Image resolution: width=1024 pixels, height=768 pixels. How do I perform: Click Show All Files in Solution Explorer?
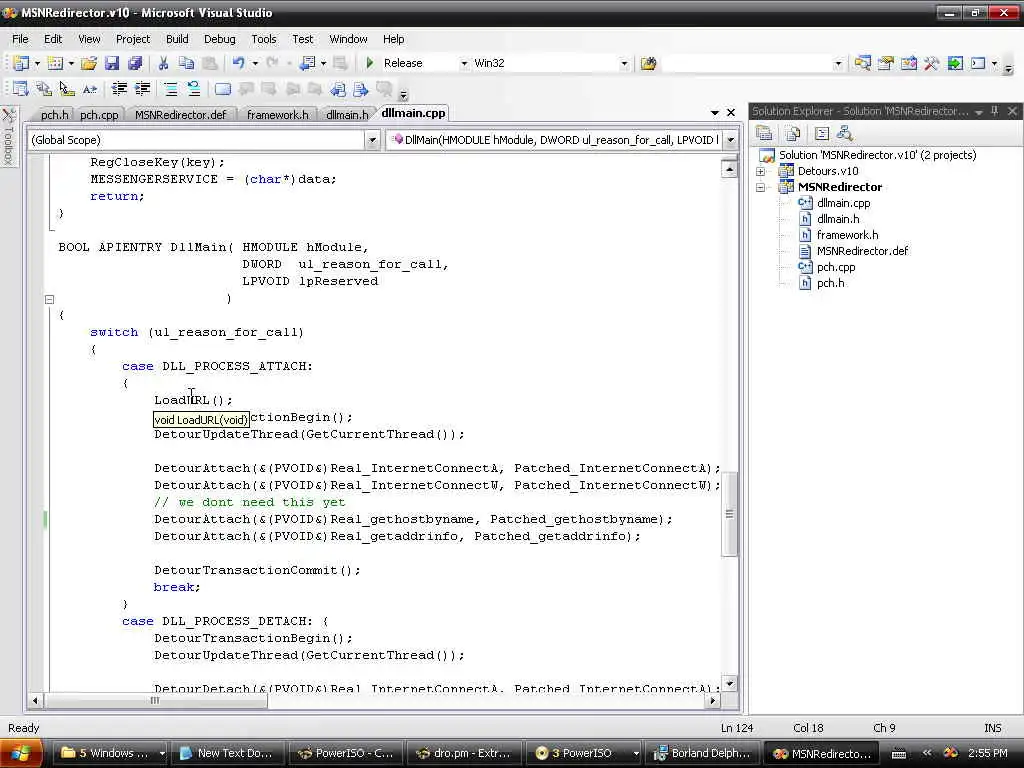(793, 134)
